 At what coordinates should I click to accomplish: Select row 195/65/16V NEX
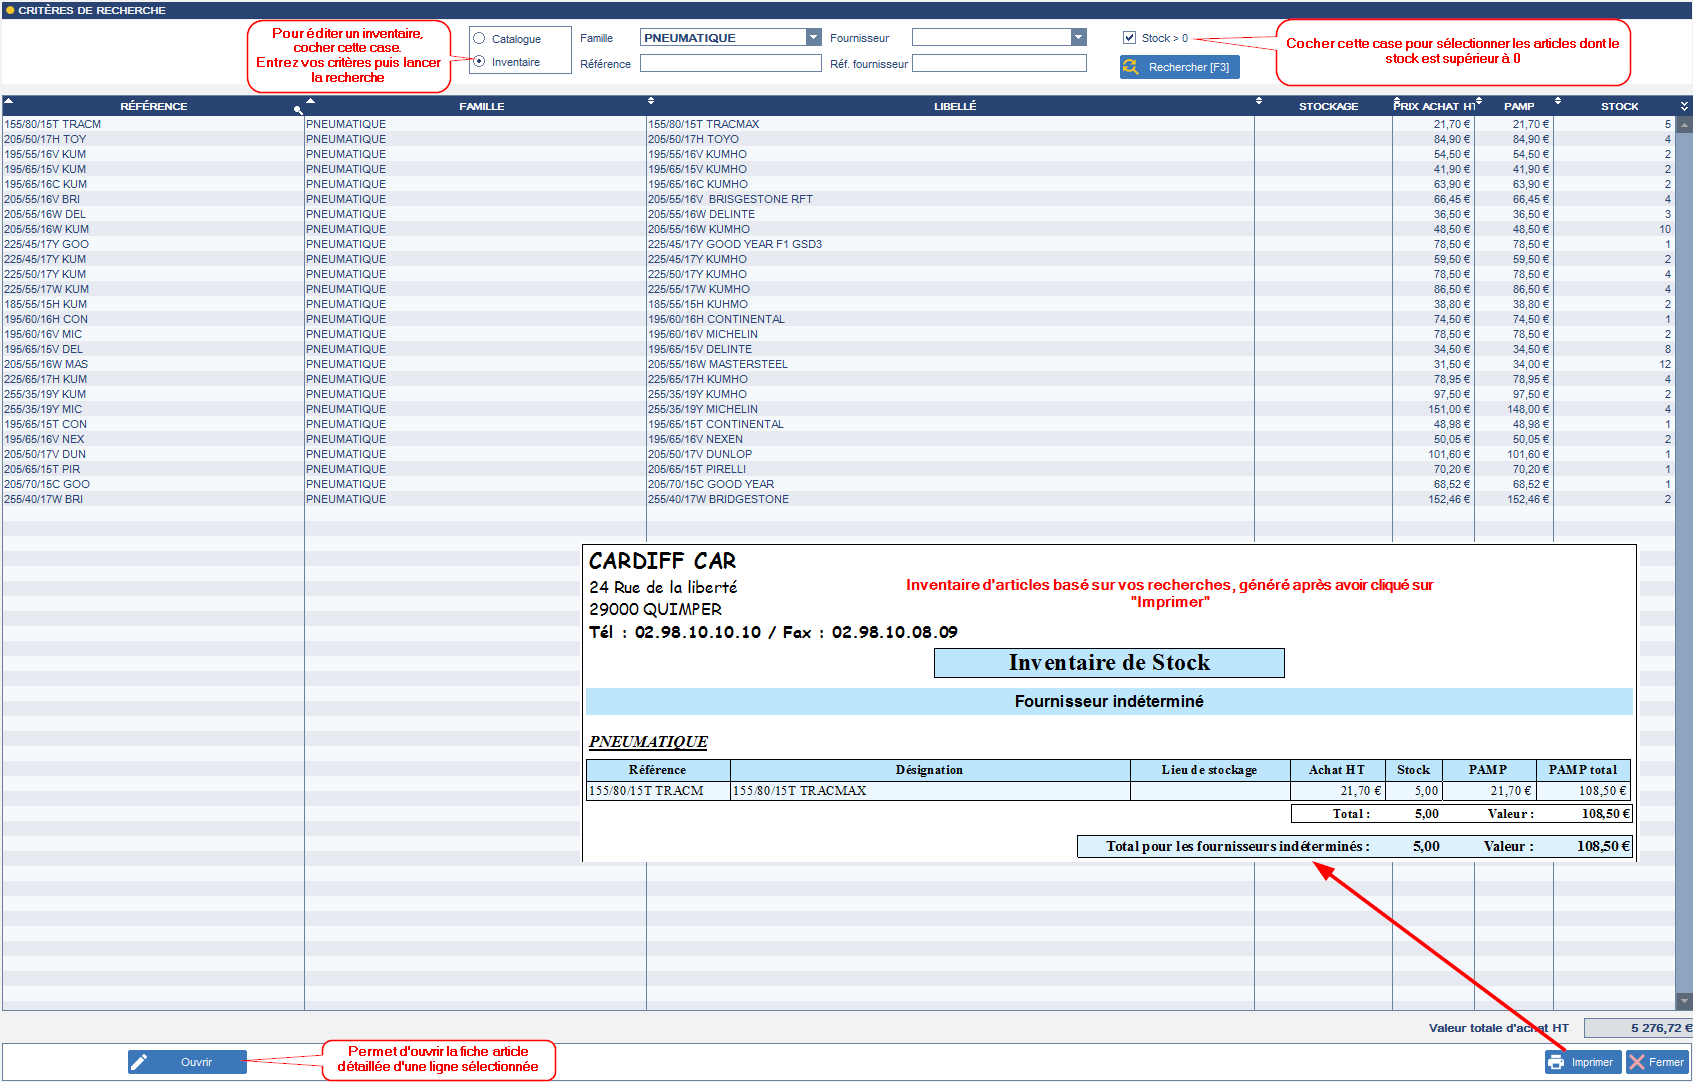point(838,439)
